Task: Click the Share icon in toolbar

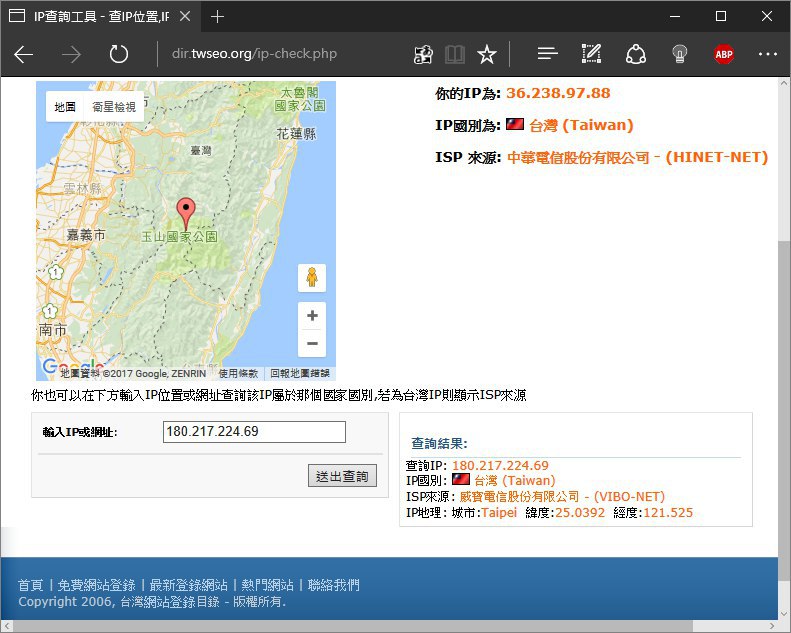Action: 635,54
